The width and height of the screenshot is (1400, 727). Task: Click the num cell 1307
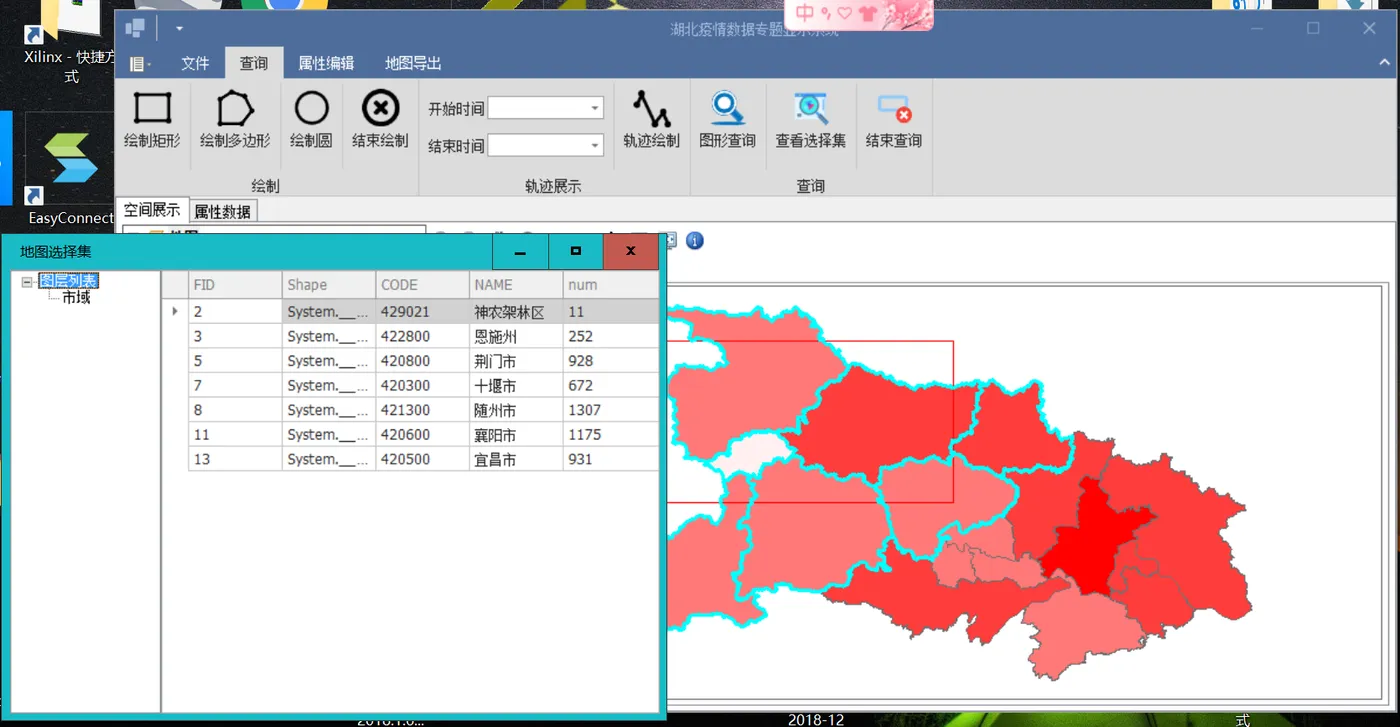point(611,410)
